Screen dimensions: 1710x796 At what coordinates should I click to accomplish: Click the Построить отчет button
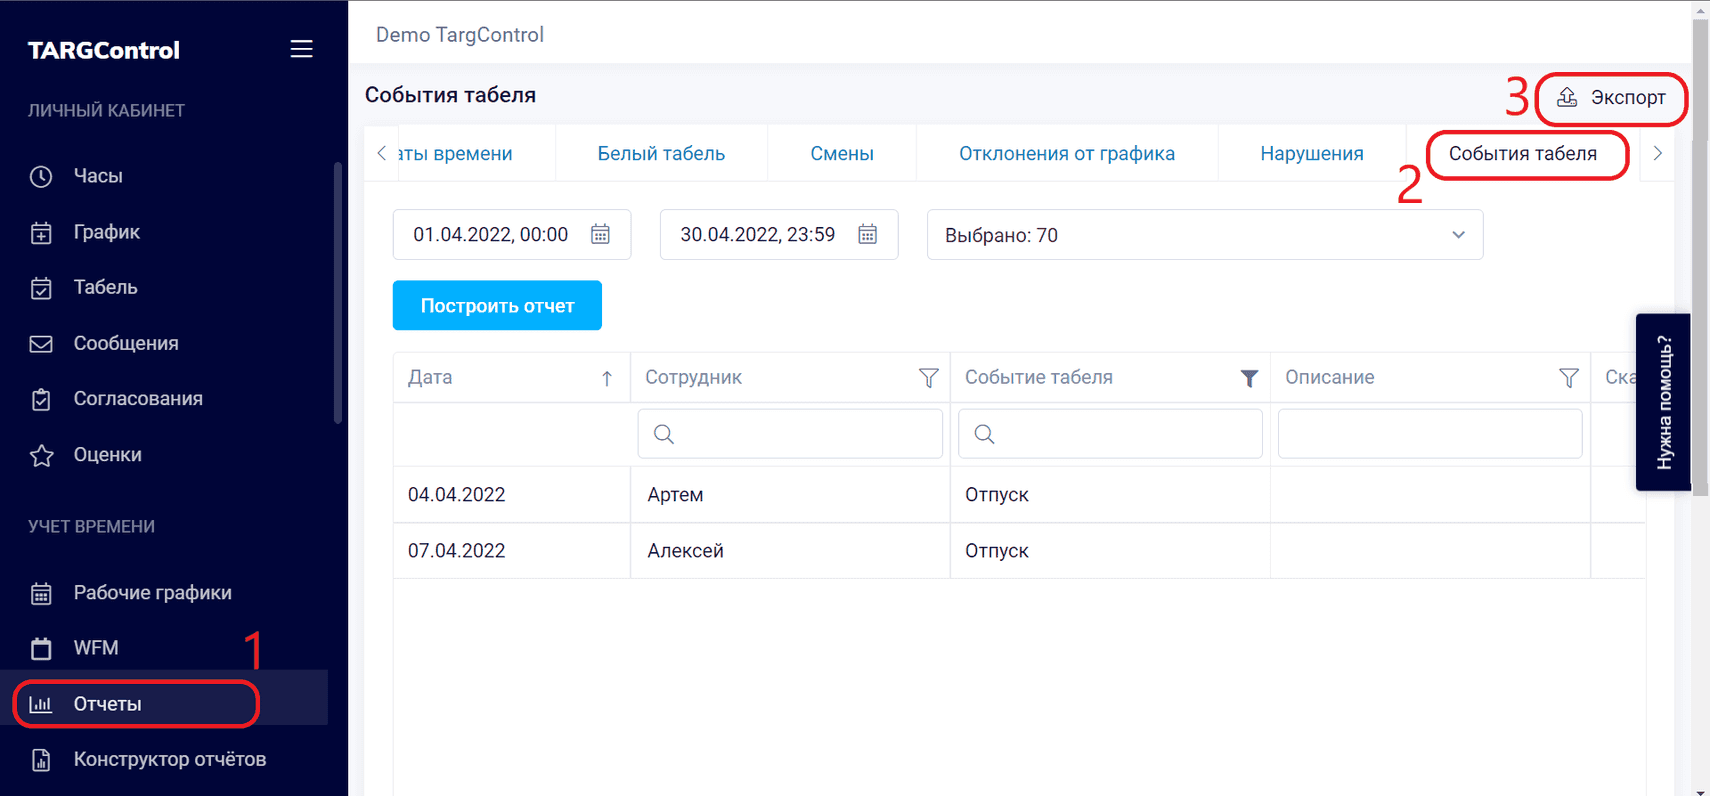coord(497,306)
